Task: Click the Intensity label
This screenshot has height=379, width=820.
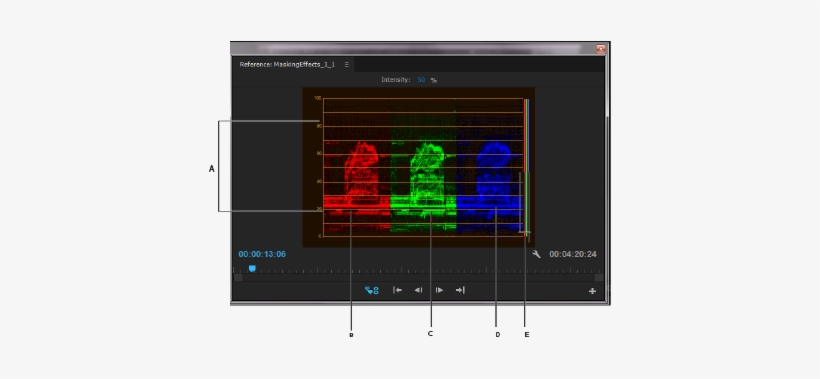Action: [x=396, y=80]
